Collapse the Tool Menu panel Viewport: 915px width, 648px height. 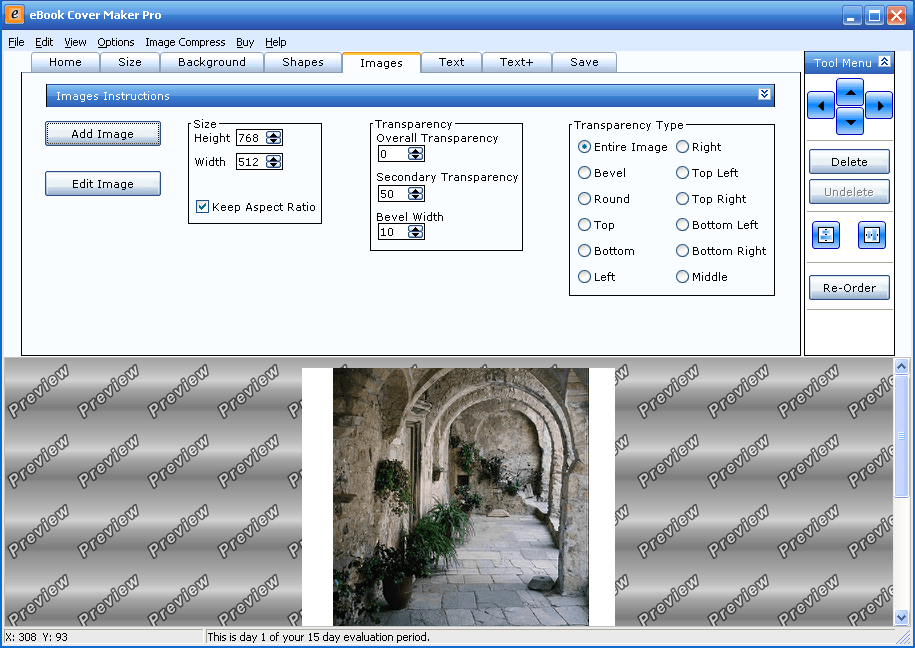click(883, 62)
